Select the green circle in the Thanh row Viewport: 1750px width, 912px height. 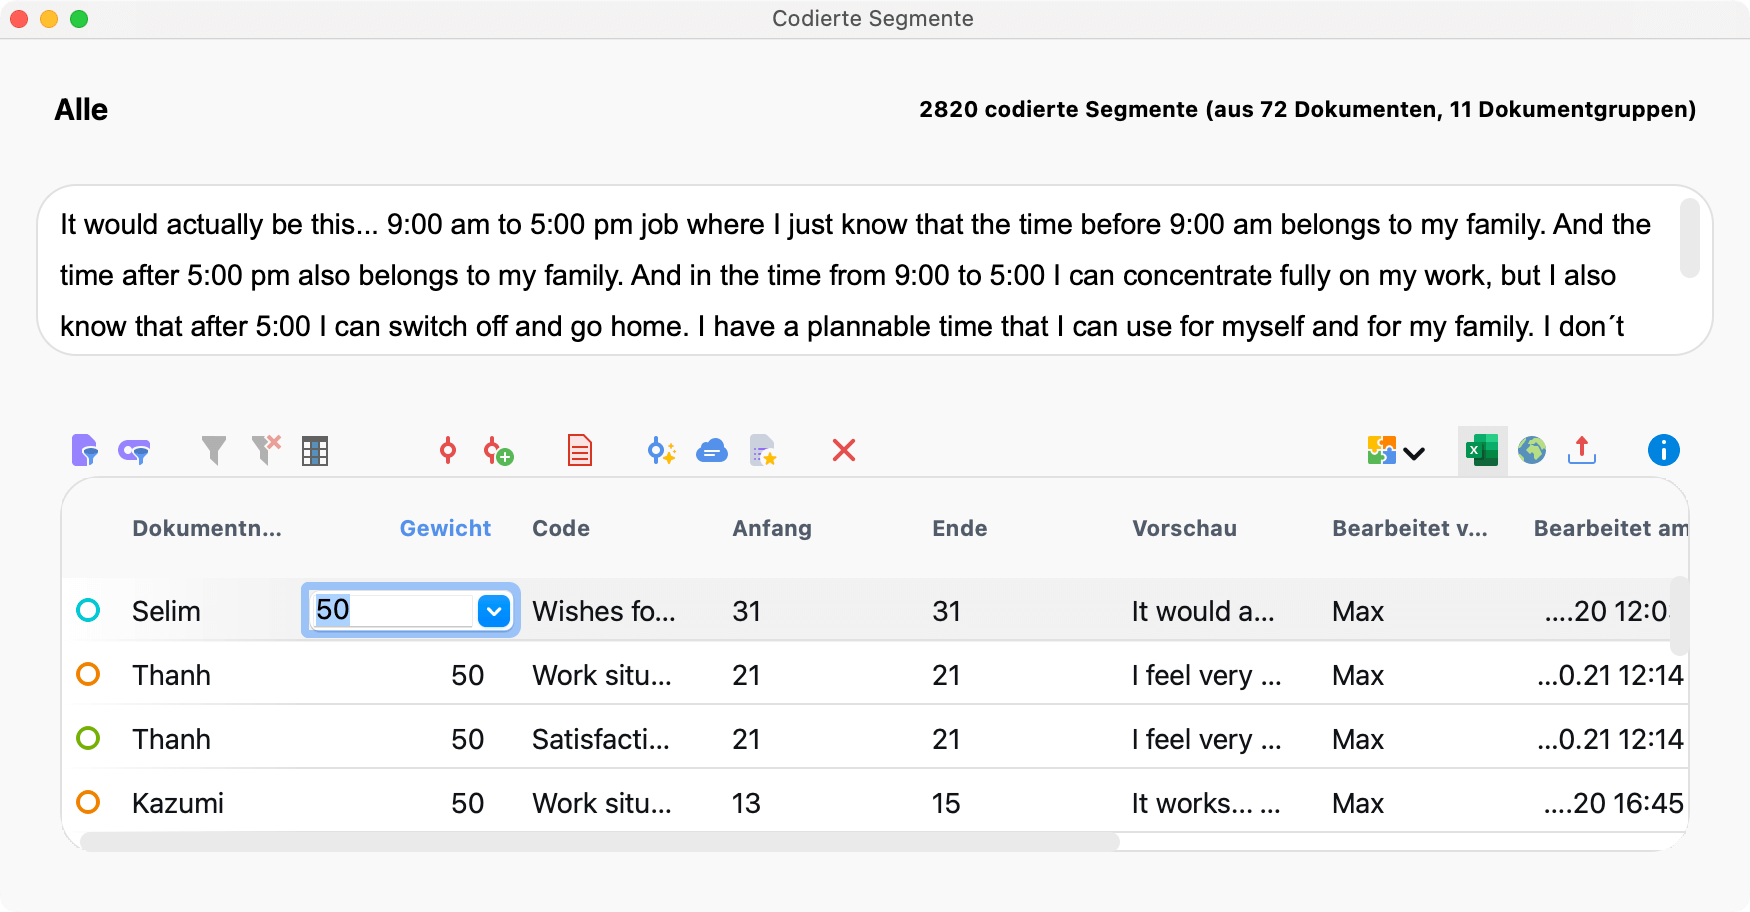coord(88,738)
